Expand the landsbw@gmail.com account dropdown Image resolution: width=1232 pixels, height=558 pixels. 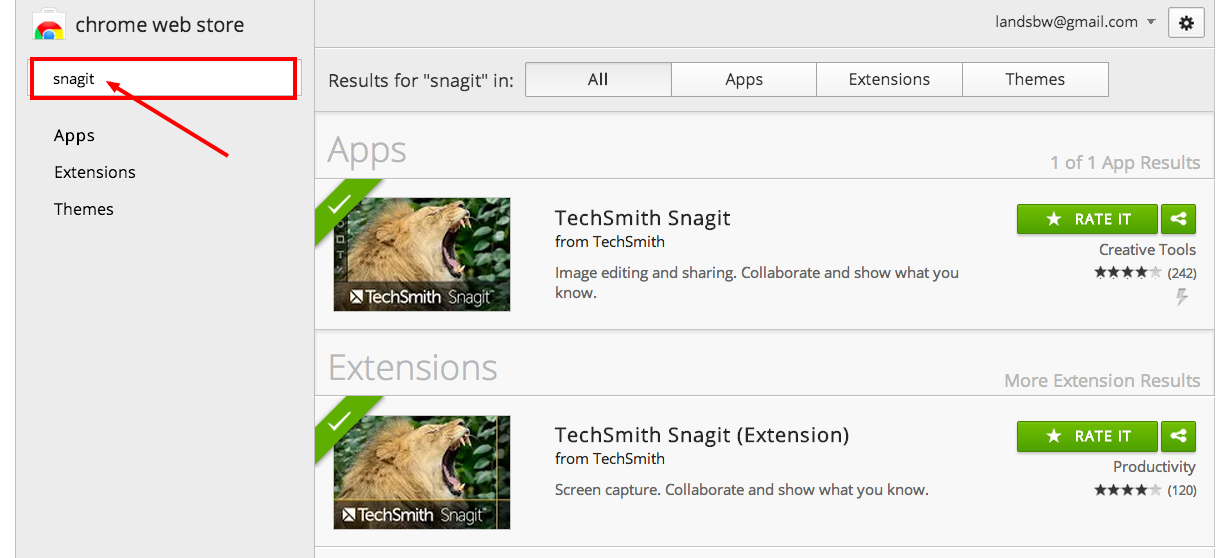pyautogui.click(x=1151, y=22)
